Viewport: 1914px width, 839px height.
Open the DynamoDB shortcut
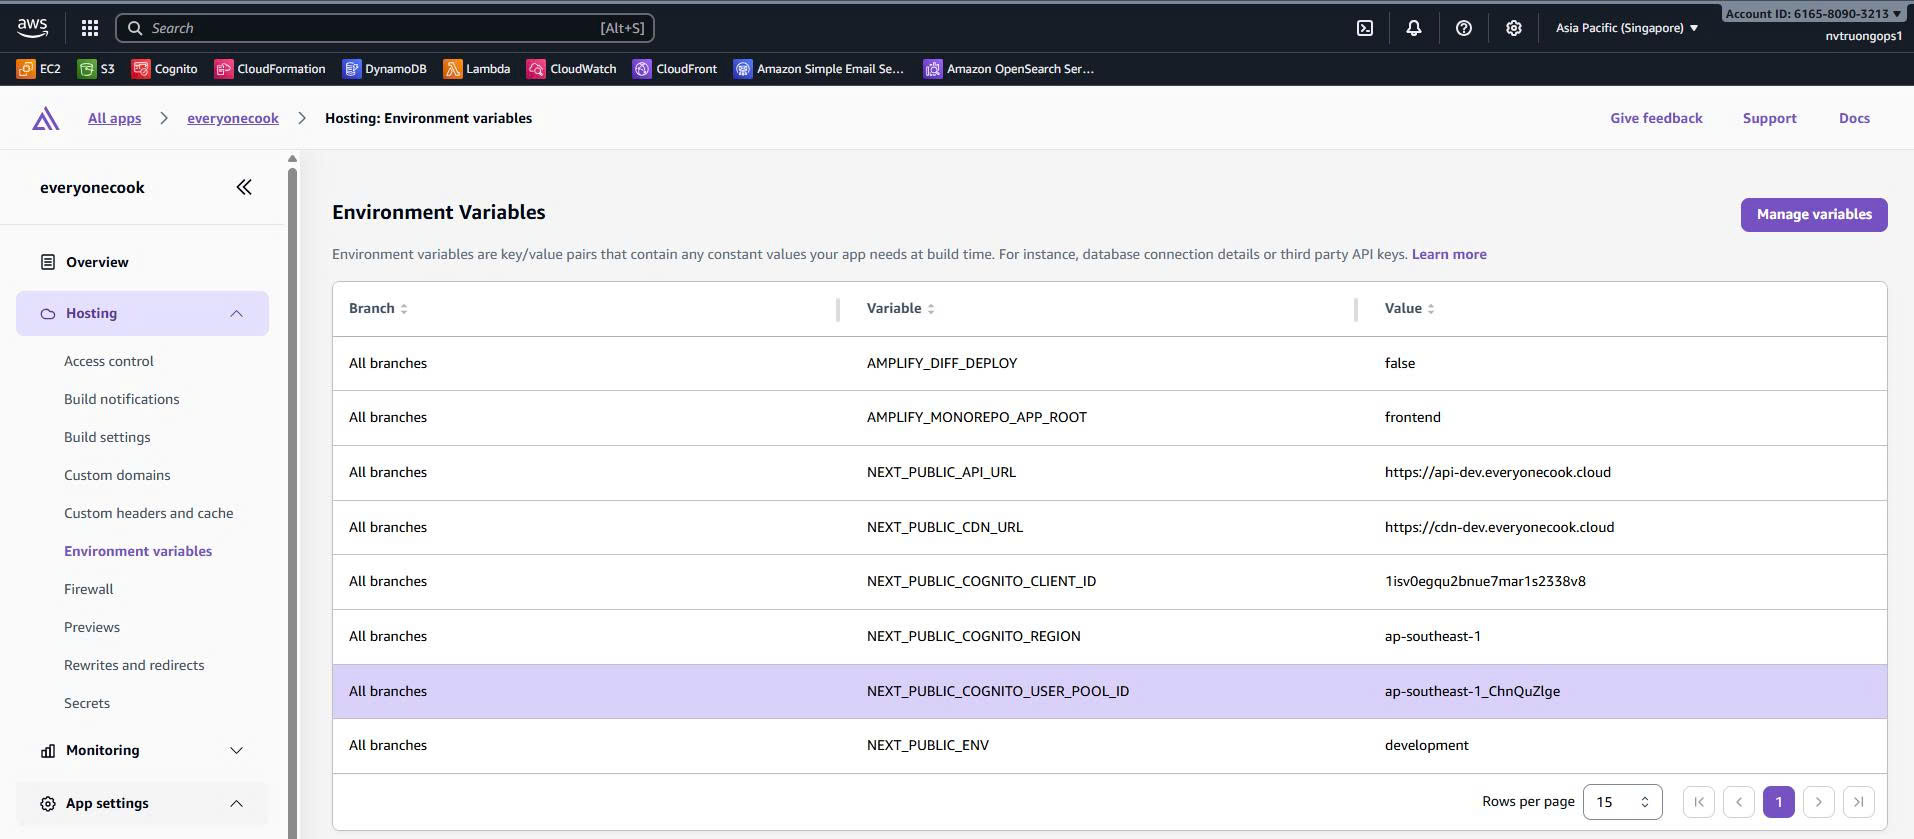coord(385,69)
